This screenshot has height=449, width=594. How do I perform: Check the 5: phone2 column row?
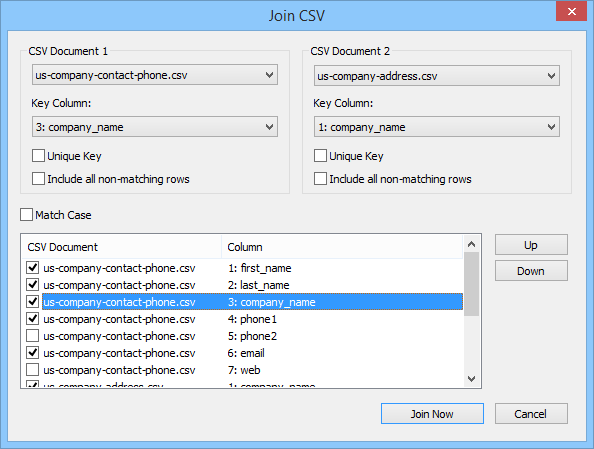[33, 336]
